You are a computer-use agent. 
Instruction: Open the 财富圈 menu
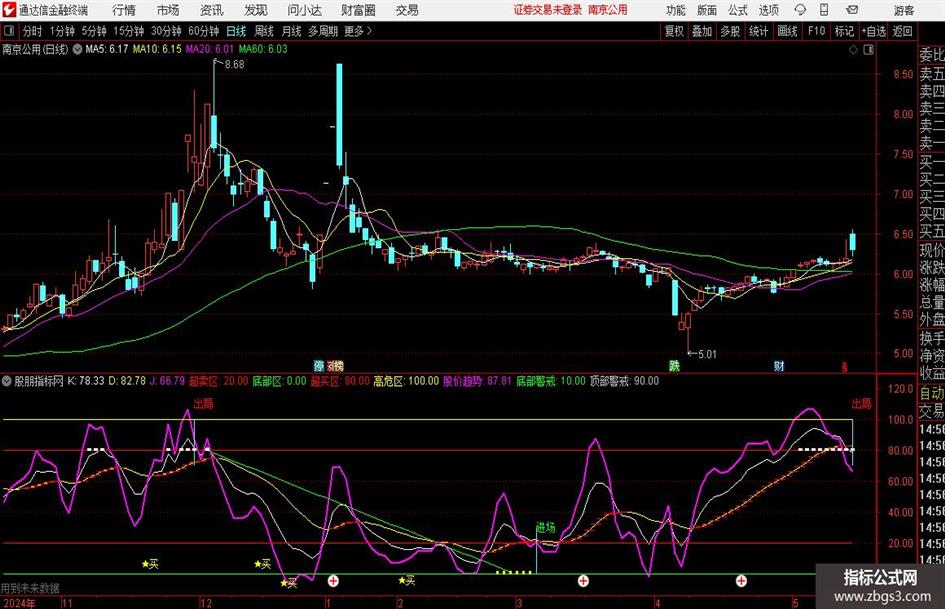[358, 10]
